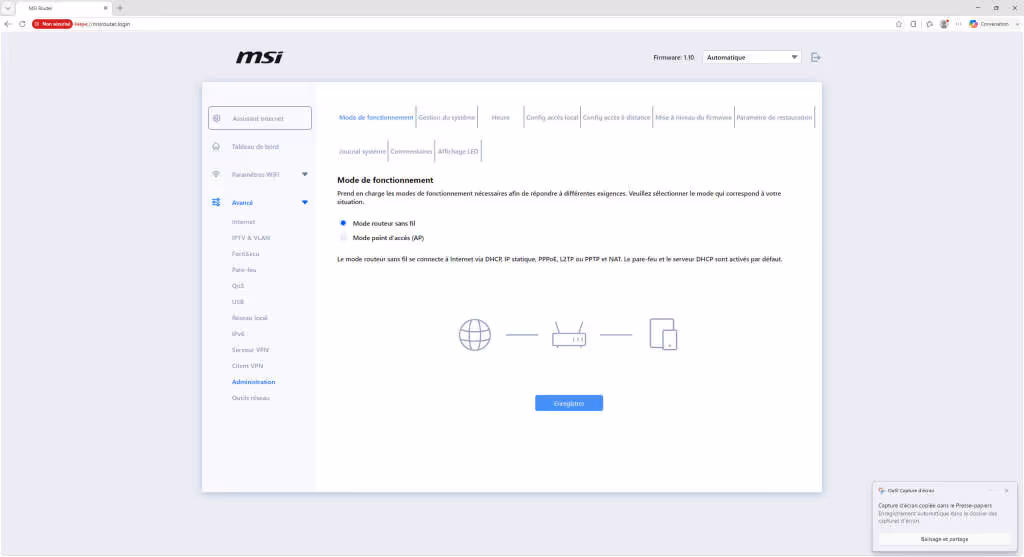
Task: Switch to the Gestion du système tab
Action: pyautogui.click(x=447, y=118)
